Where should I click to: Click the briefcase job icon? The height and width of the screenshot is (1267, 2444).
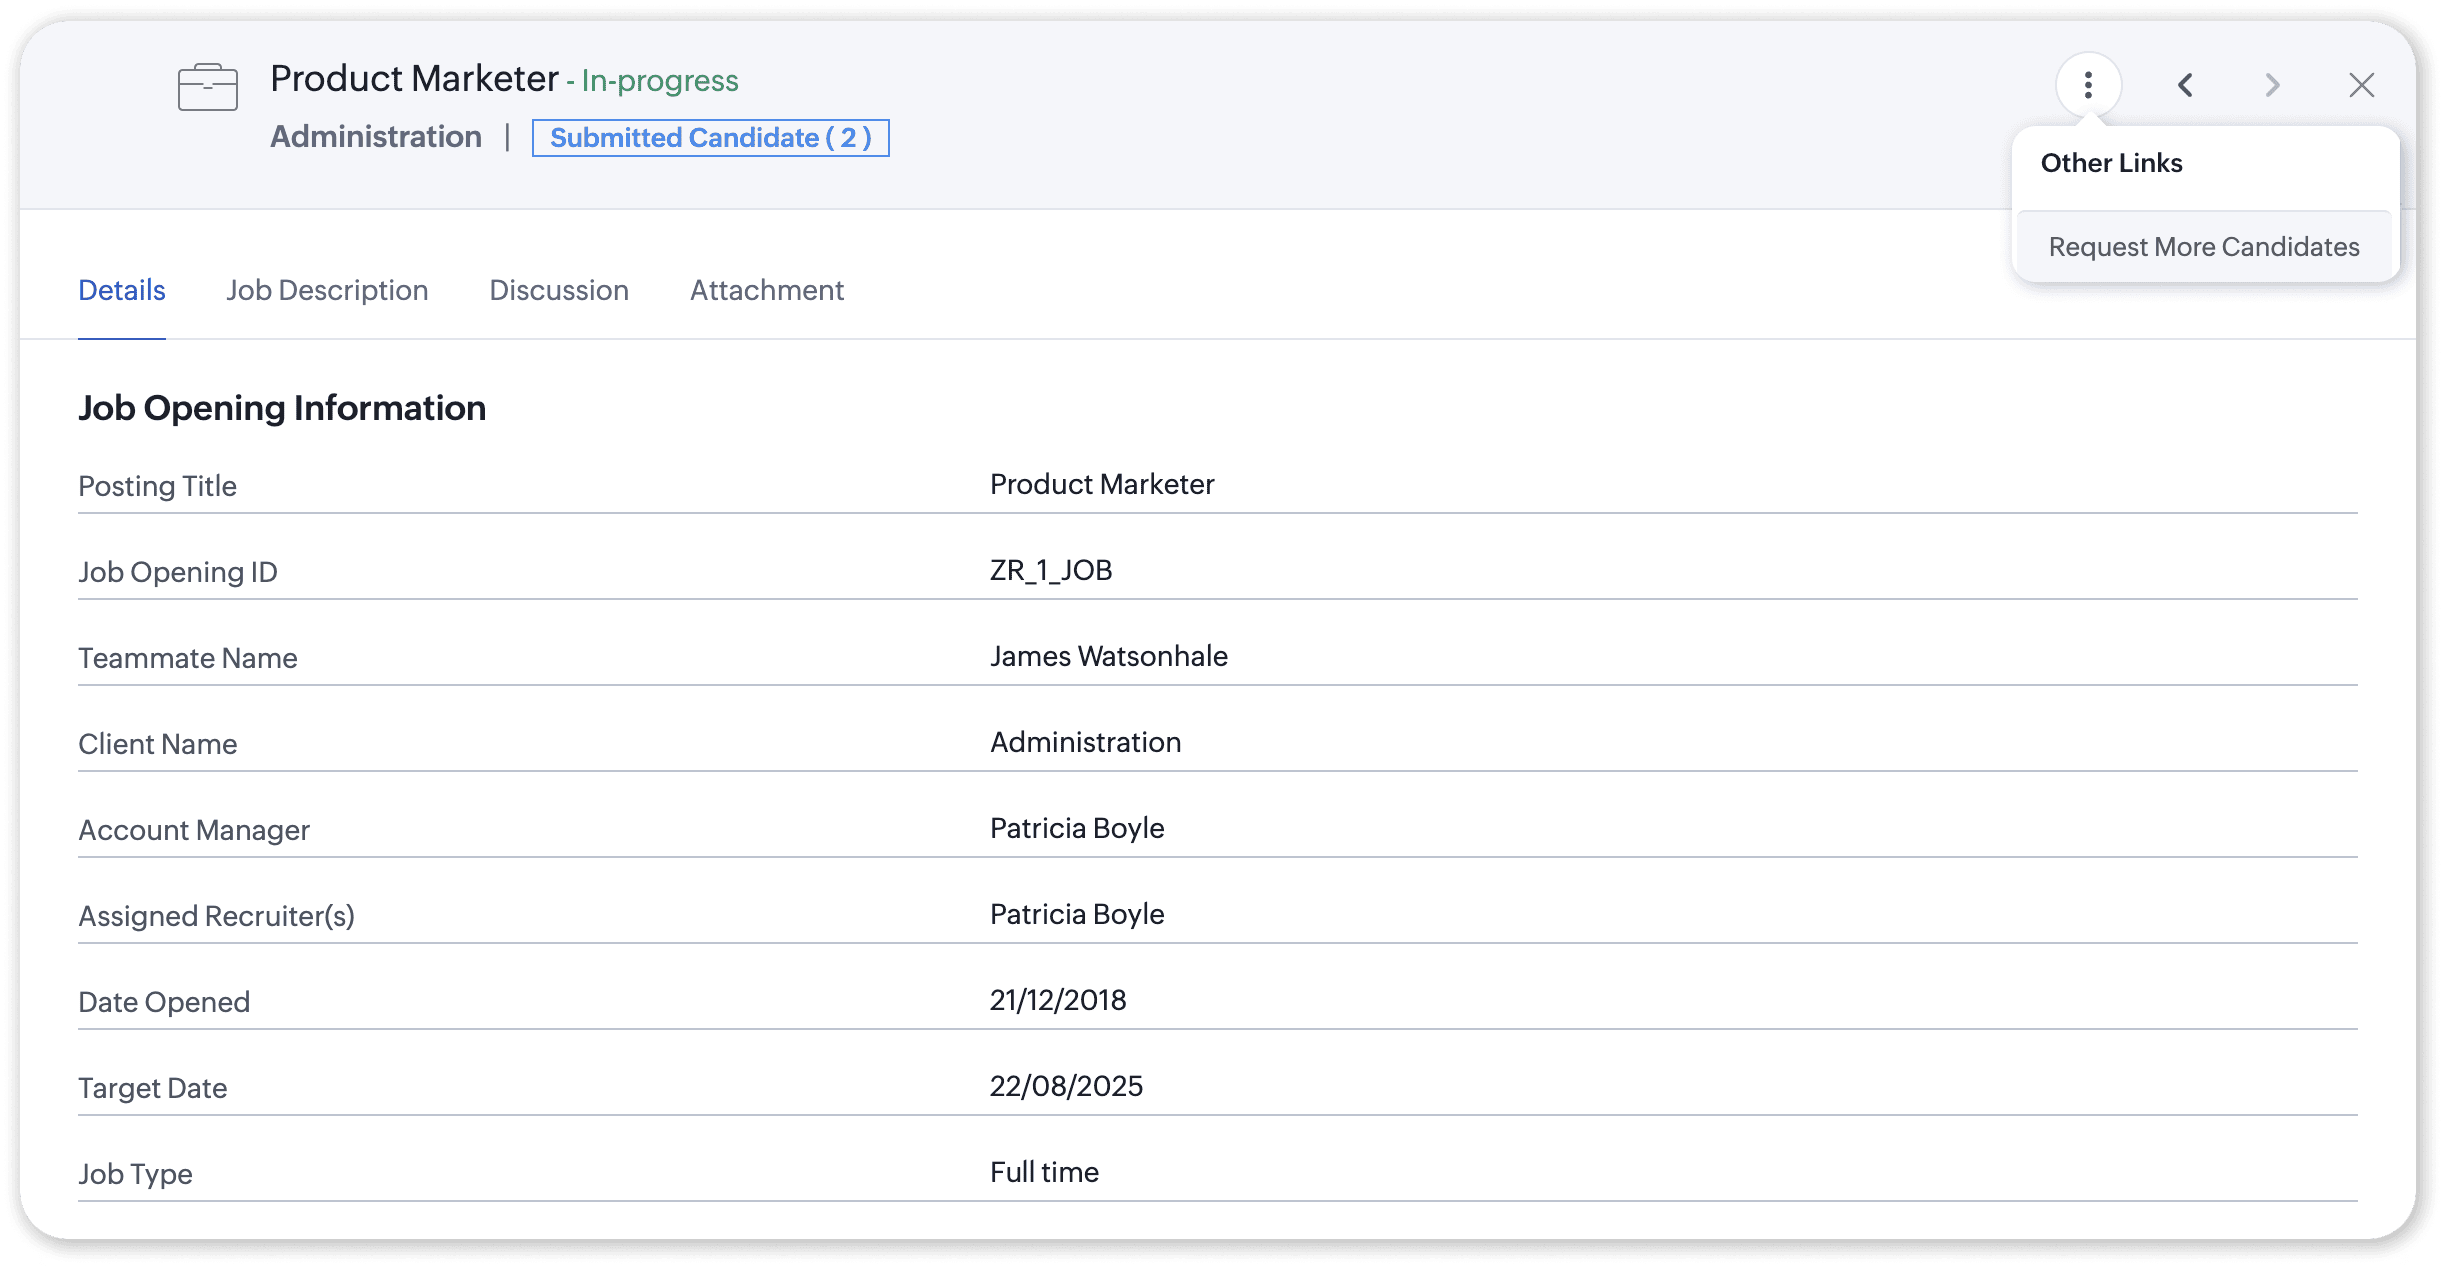207,87
